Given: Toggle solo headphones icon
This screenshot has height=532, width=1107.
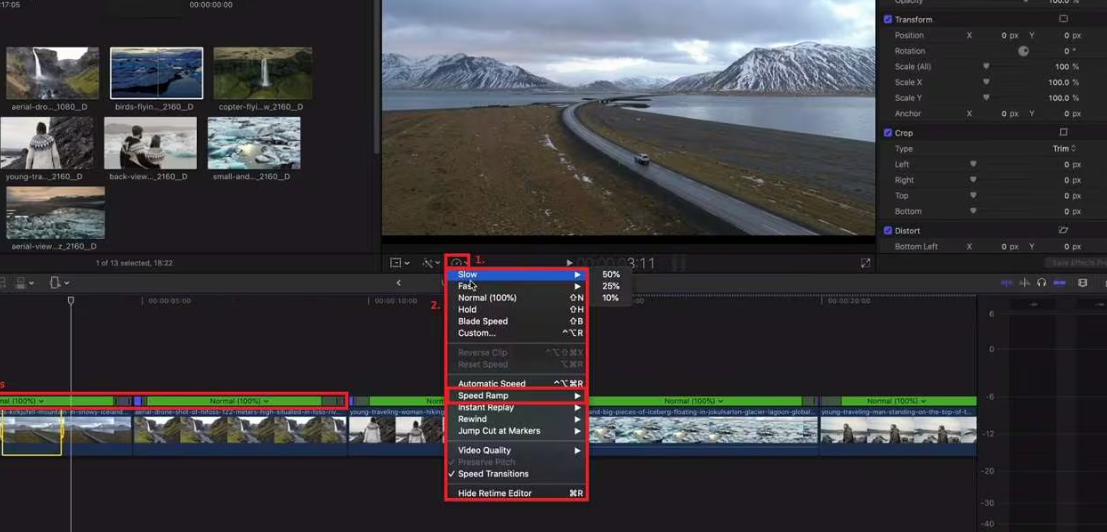Looking at the screenshot, I should coord(1041,282).
